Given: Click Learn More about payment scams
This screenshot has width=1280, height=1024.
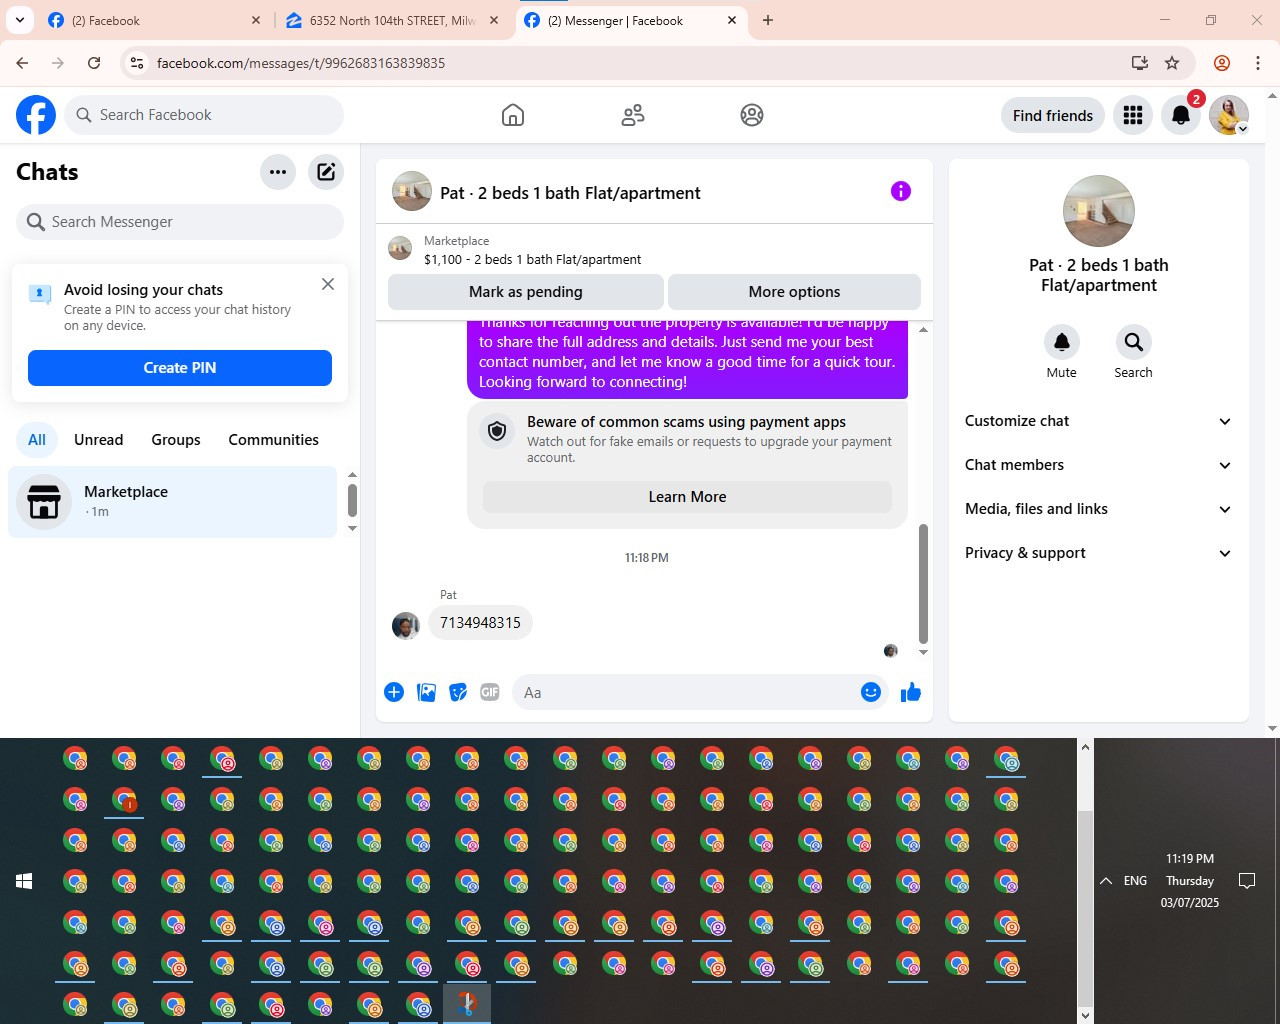Looking at the screenshot, I should (688, 497).
